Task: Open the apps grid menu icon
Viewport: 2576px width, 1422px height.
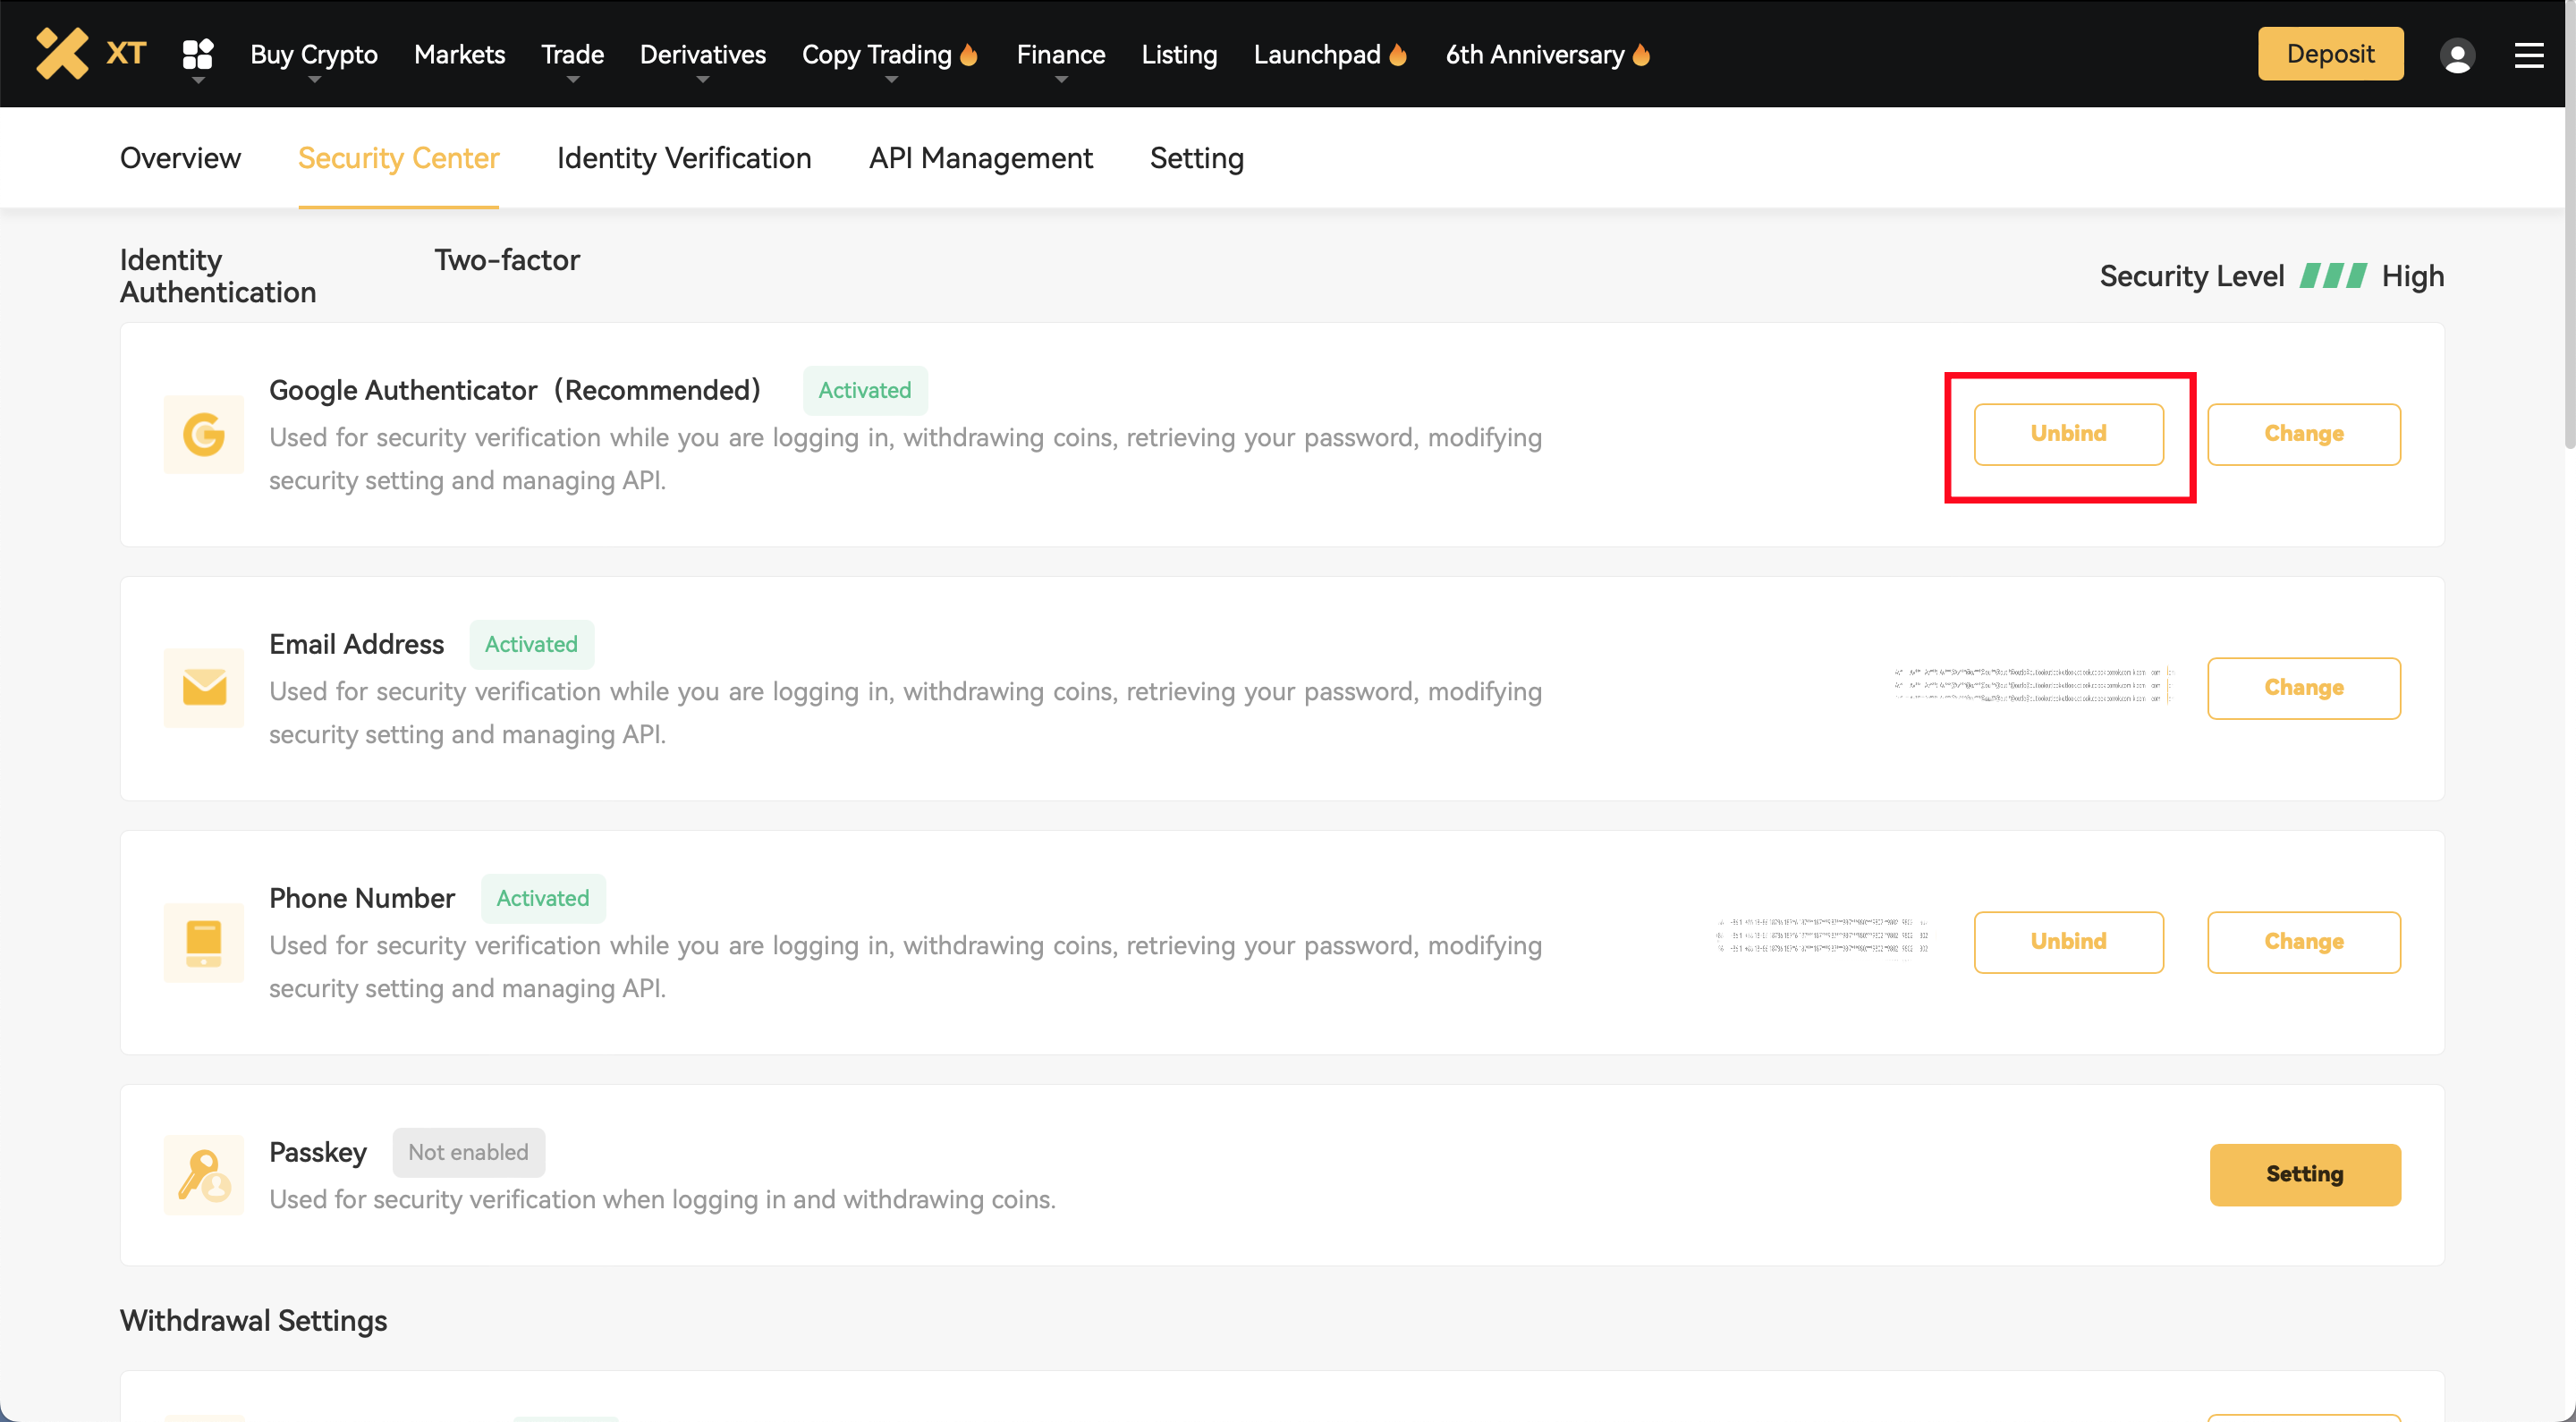Action: click(x=198, y=54)
